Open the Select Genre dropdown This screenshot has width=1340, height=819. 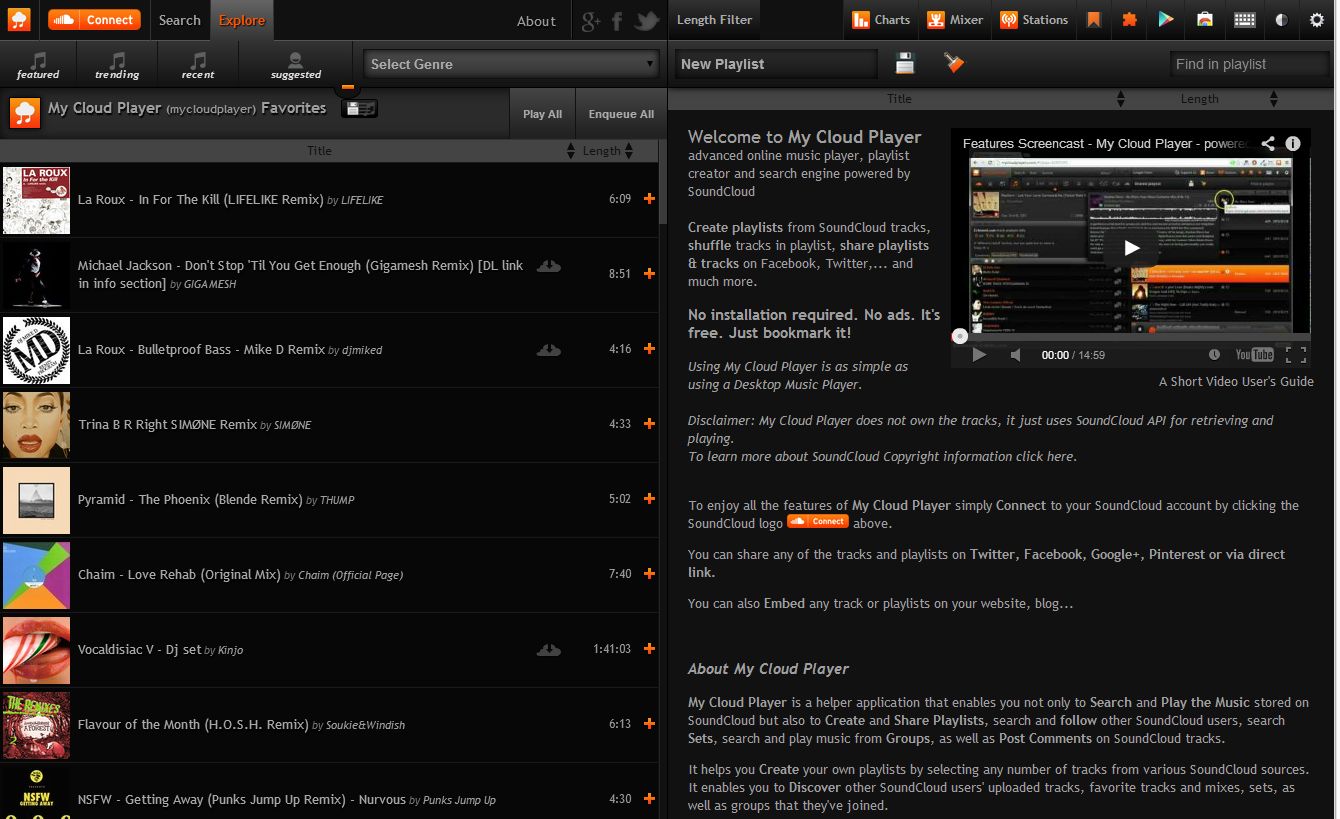pyautogui.click(x=510, y=64)
